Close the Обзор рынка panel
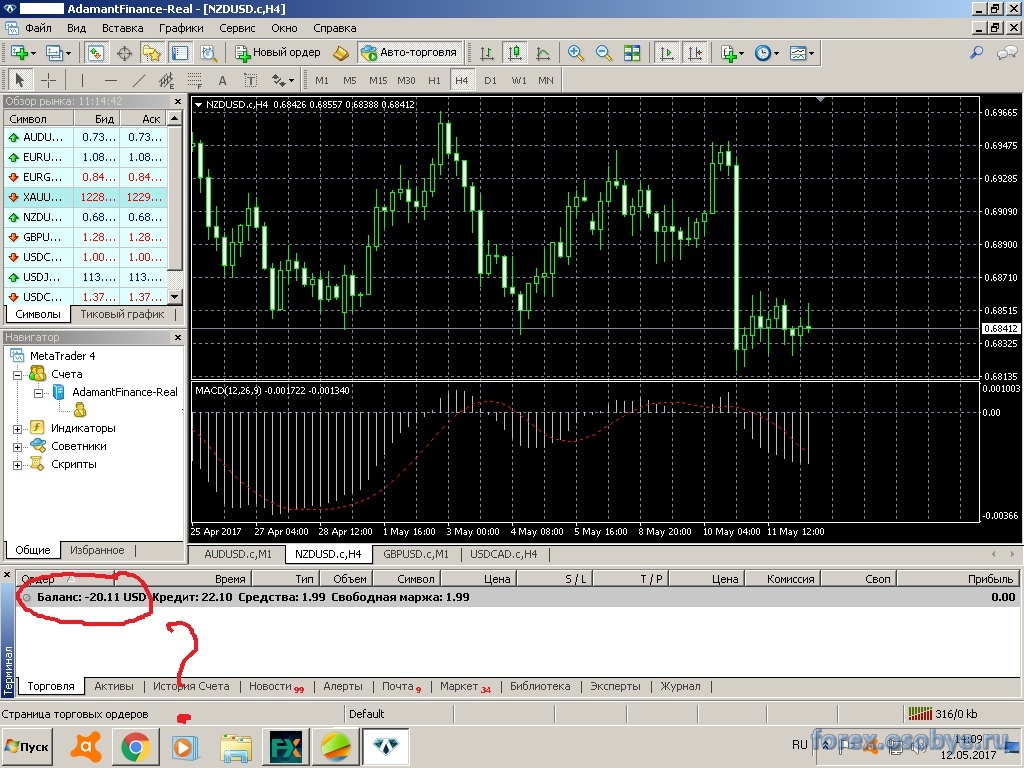 [178, 101]
